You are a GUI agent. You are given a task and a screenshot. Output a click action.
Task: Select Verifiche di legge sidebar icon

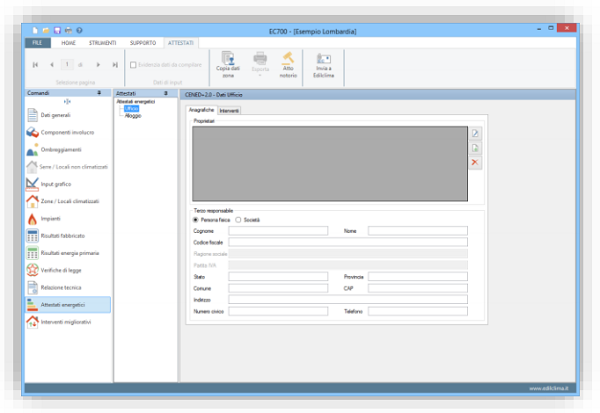pos(33,270)
